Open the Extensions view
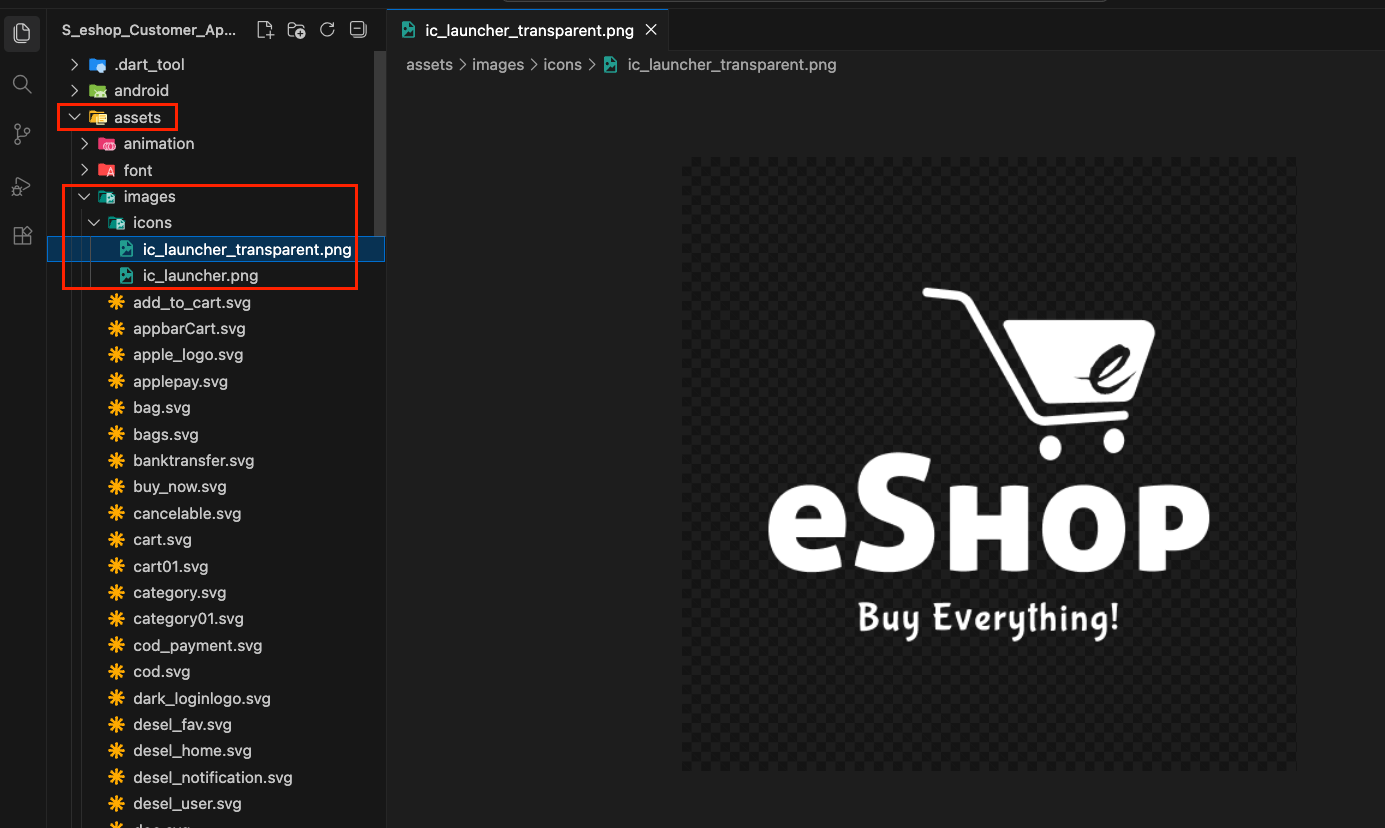The image size is (1385, 828). click(x=21, y=236)
